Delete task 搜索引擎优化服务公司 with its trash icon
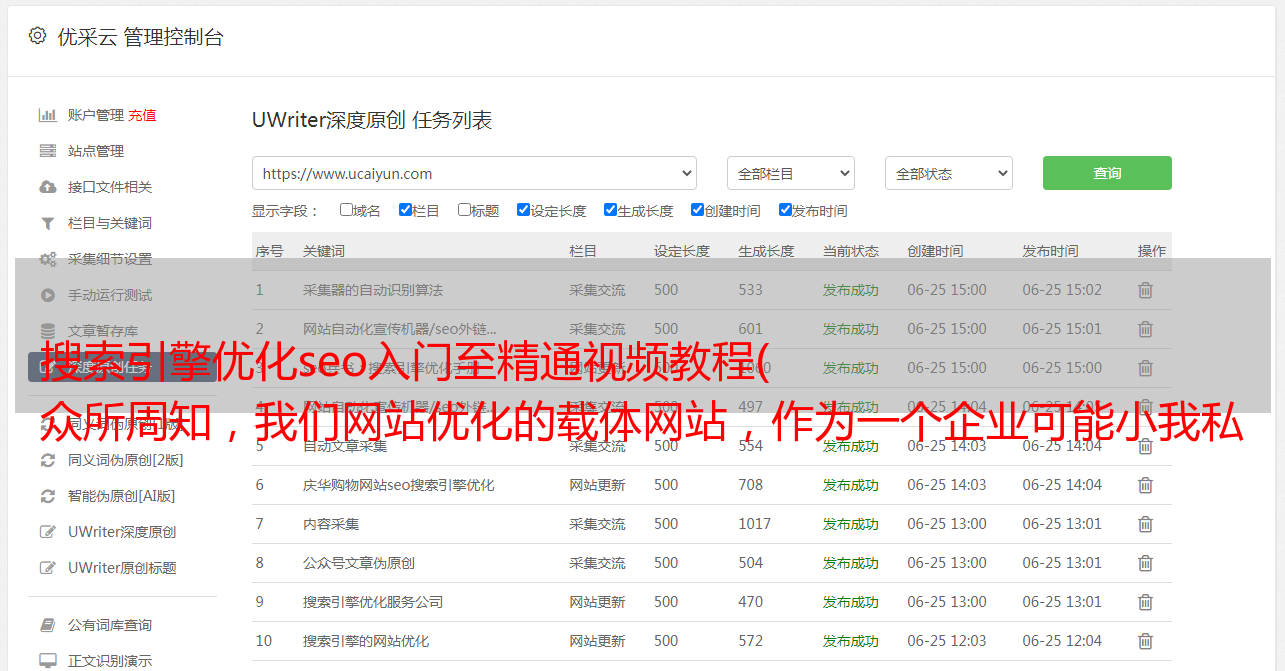The image size is (1285, 671). (x=1146, y=602)
